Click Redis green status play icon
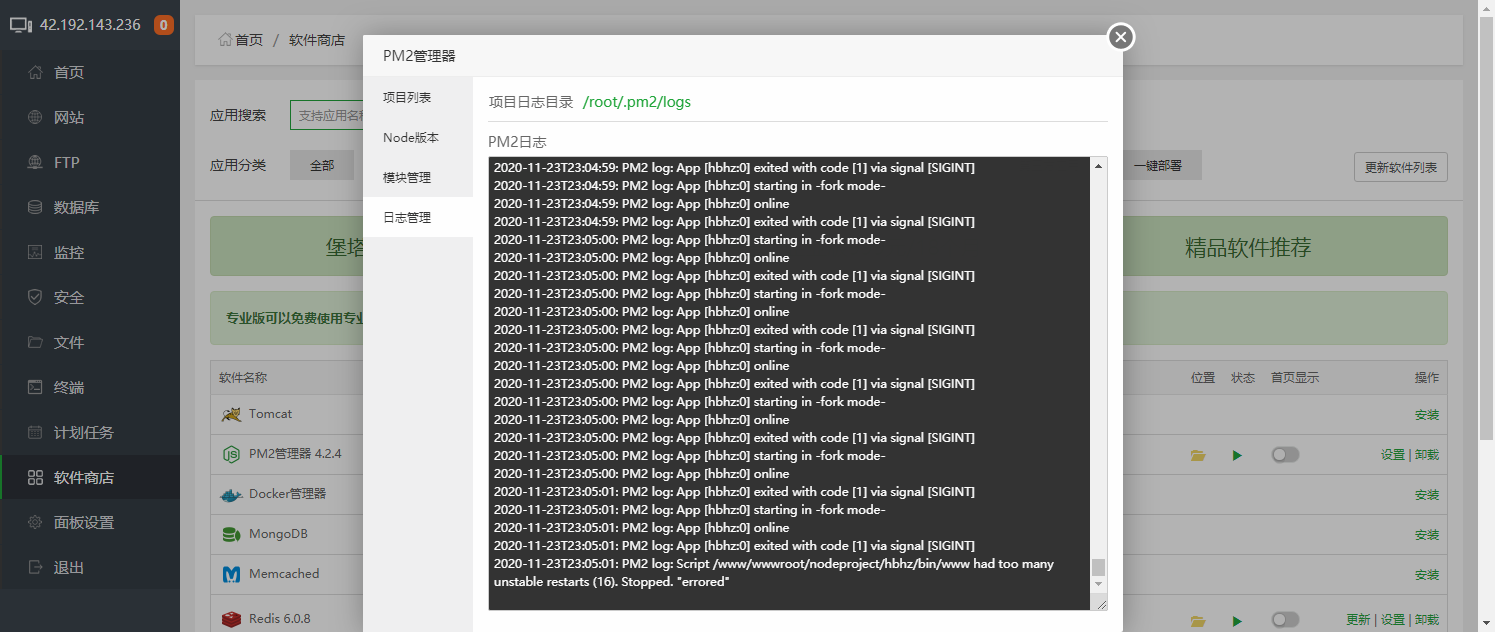Image resolution: width=1495 pixels, height=632 pixels. pos(1237,621)
